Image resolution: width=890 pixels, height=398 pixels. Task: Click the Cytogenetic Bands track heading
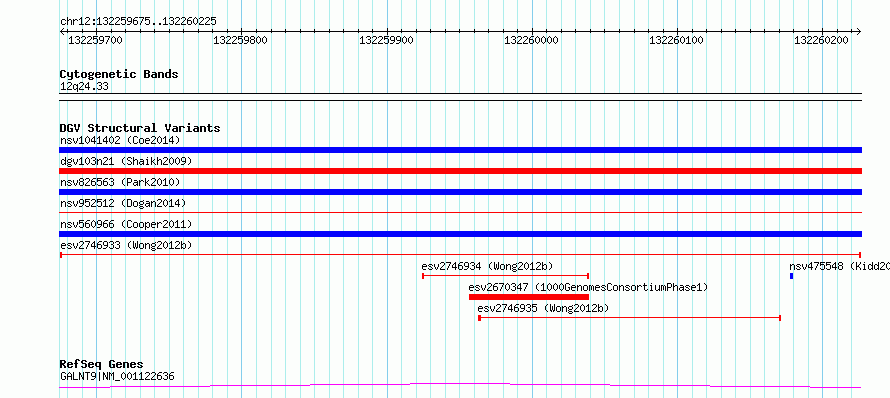pyautogui.click(x=119, y=74)
